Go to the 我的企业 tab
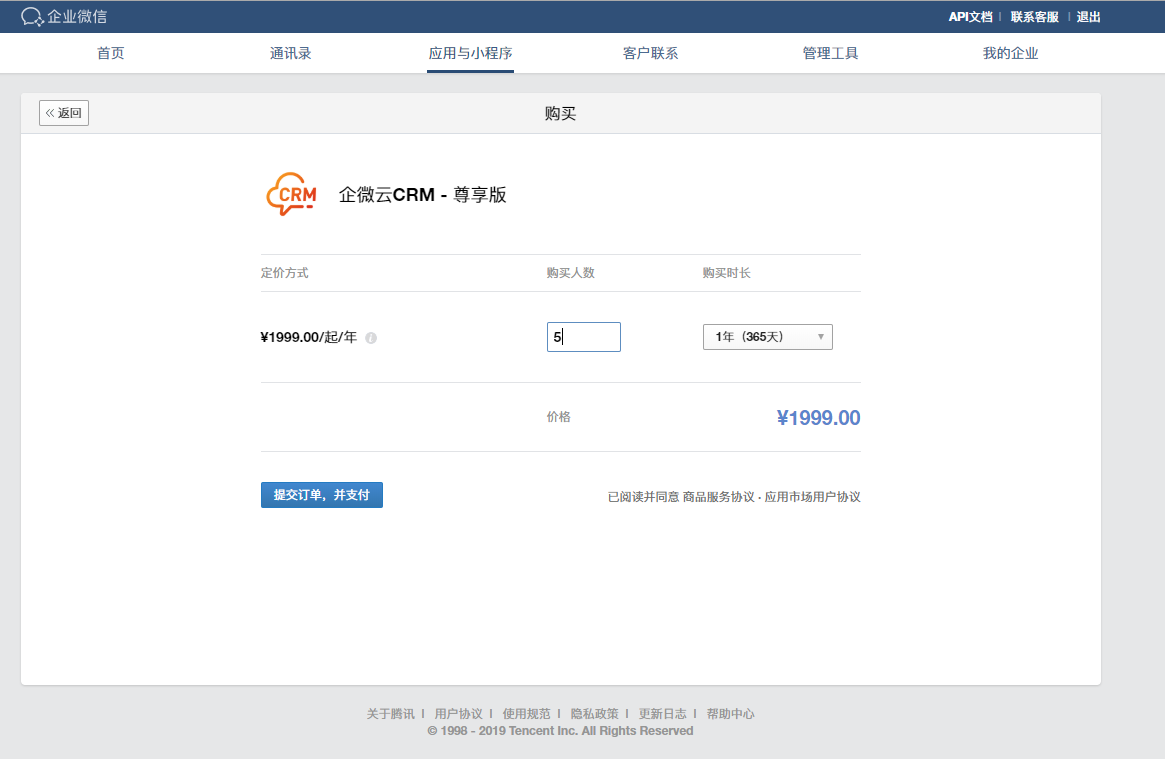Image resolution: width=1165 pixels, height=759 pixels. (x=1010, y=53)
